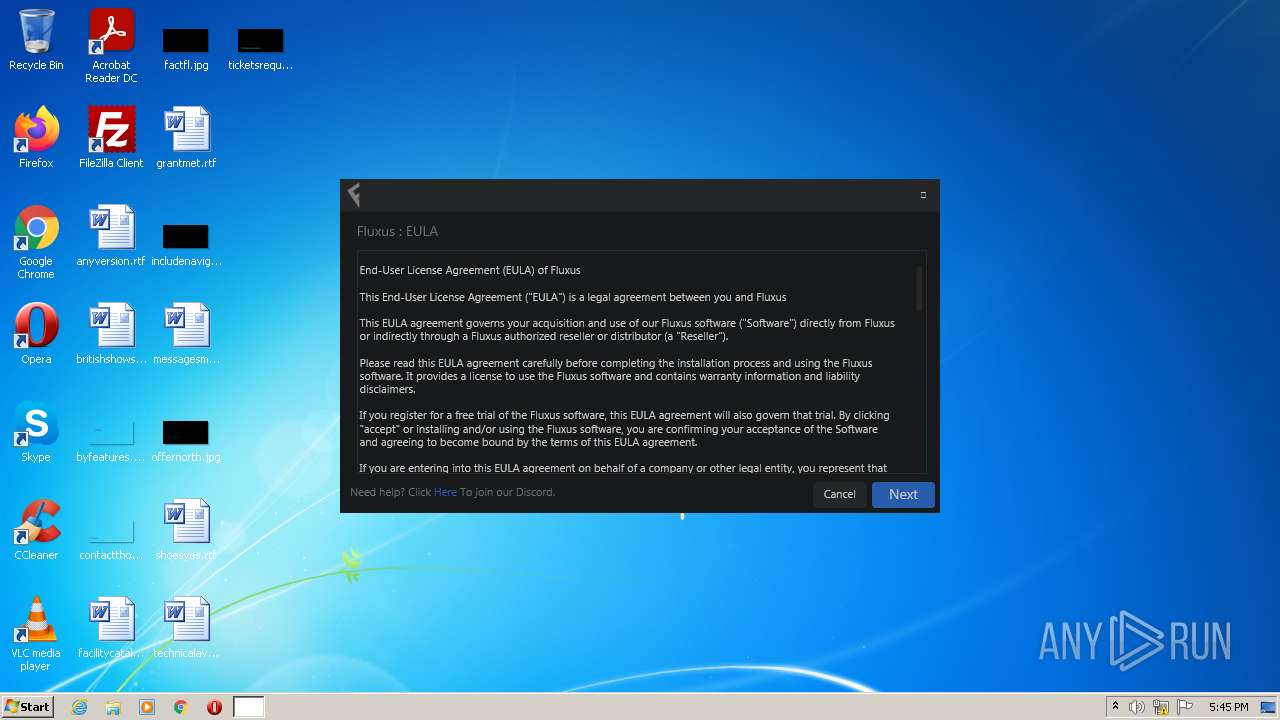This screenshot has height=720, width=1280.
Task: Open the volume control in tray
Action: click(1137, 707)
